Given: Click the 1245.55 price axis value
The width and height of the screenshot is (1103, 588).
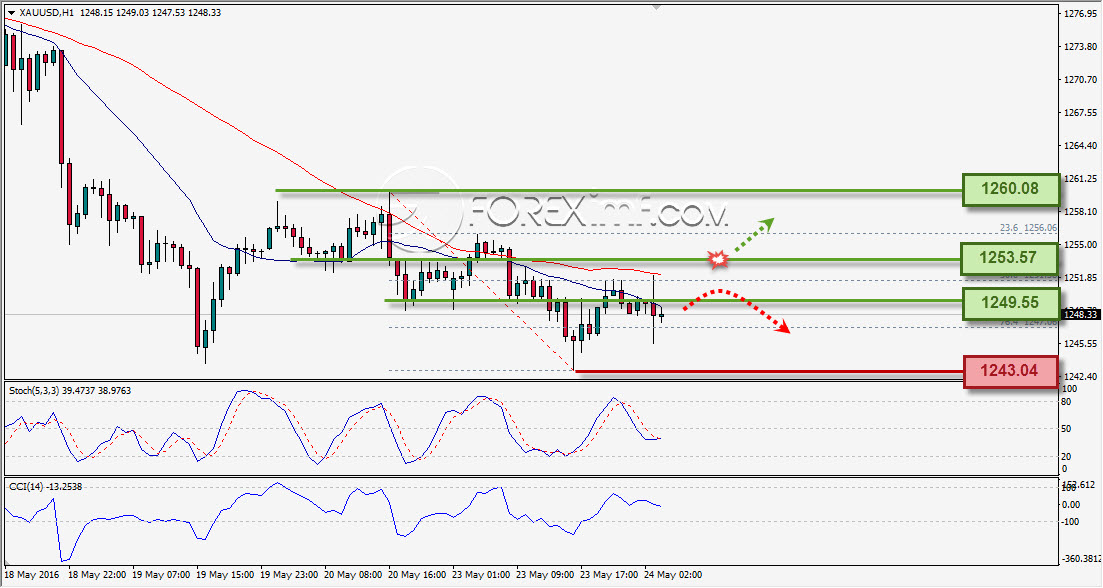Looking at the screenshot, I should coord(1080,344).
